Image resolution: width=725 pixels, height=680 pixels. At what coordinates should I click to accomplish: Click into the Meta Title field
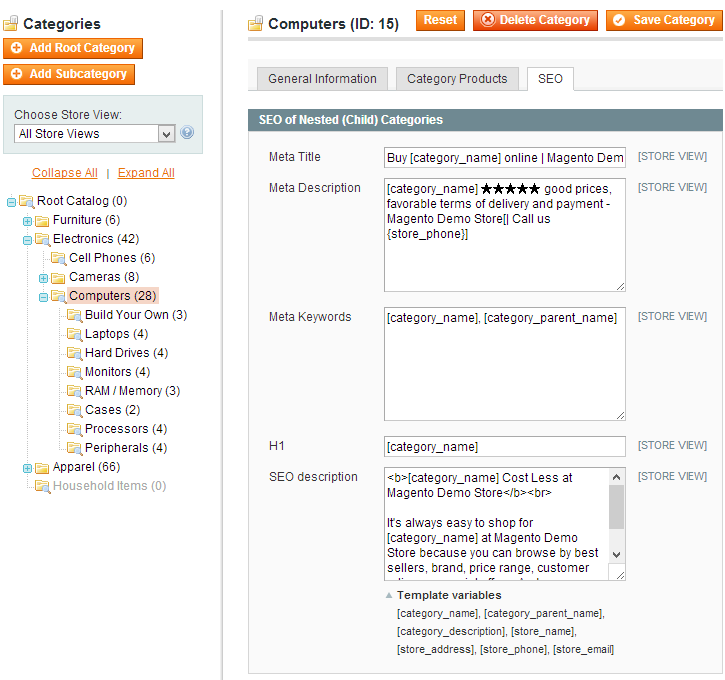(x=504, y=158)
